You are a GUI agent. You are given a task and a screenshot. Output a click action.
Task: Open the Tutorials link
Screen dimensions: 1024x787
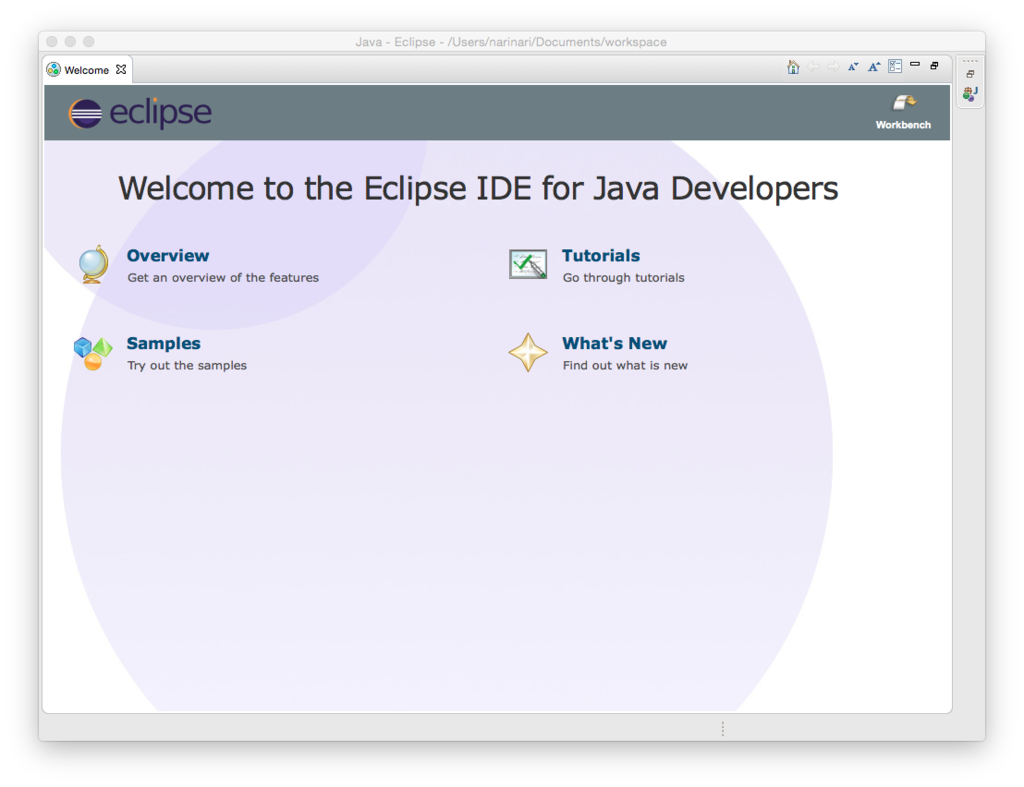coord(601,255)
